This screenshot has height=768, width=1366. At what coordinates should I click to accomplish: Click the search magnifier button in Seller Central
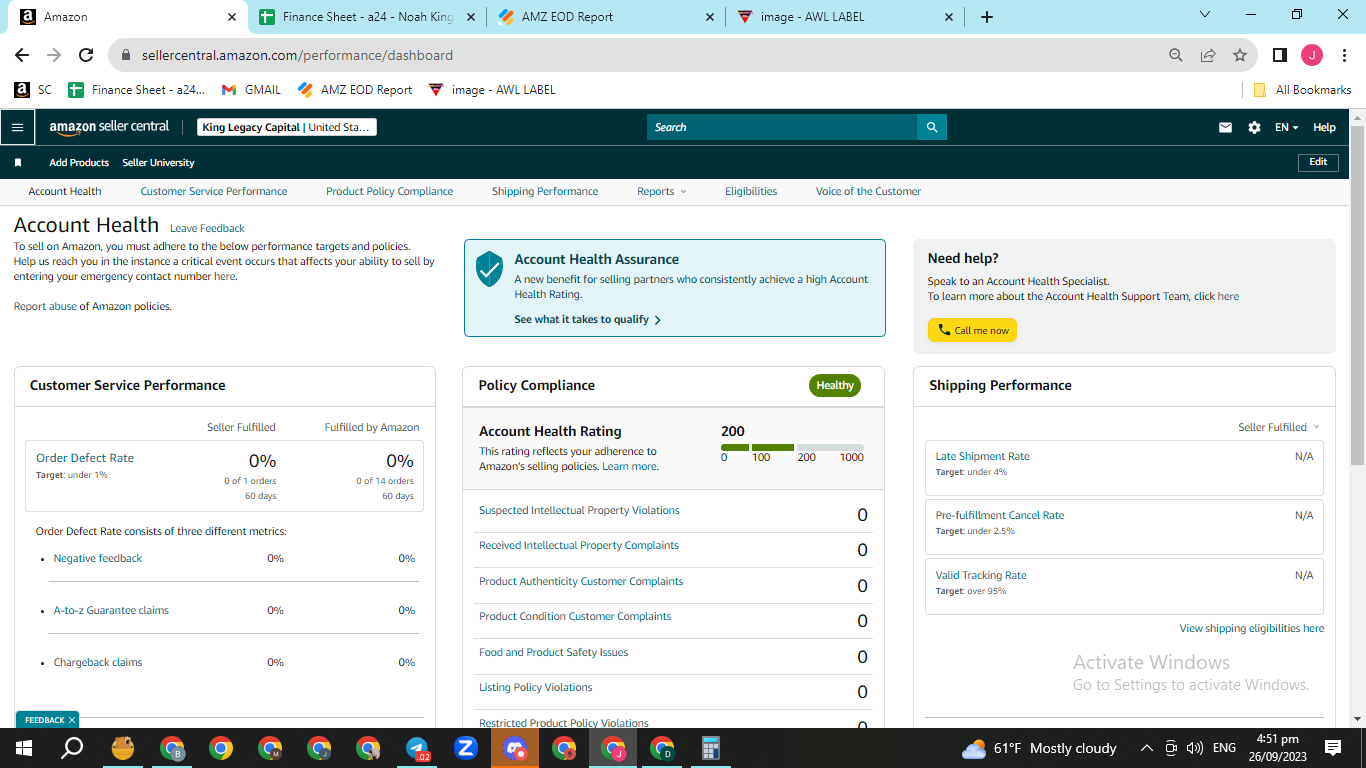click(932, 127)
